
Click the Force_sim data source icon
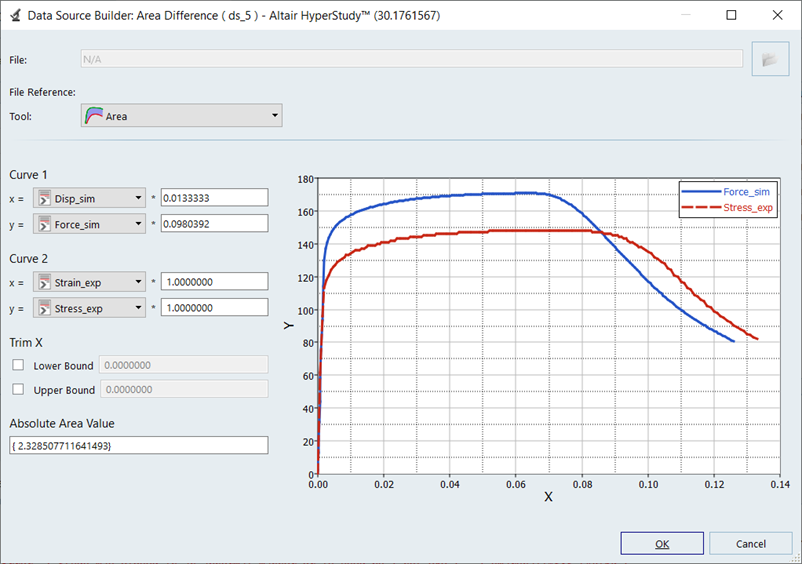[x=43, y=224]
